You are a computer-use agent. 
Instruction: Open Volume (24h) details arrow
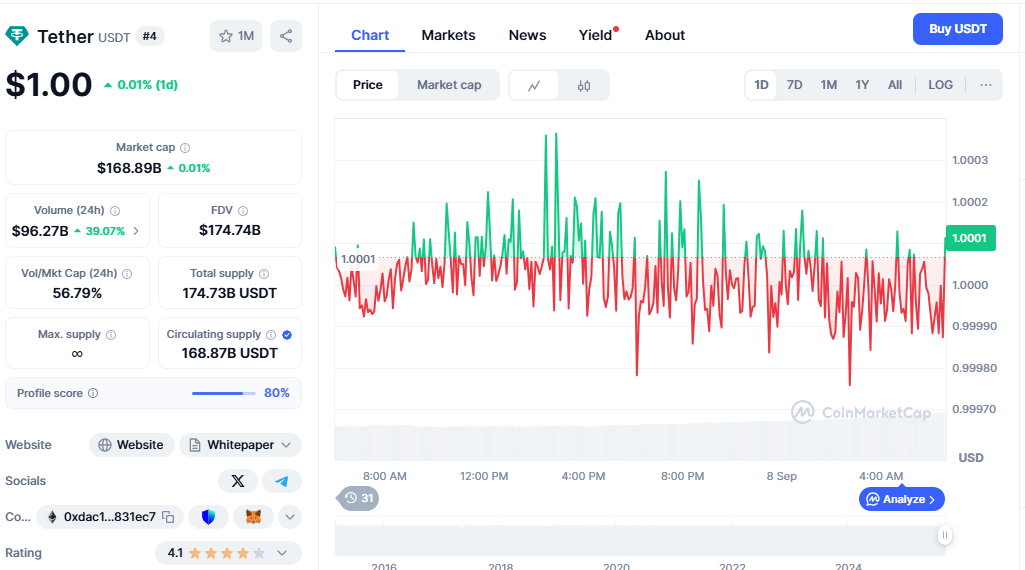click(x=136, y=231)
